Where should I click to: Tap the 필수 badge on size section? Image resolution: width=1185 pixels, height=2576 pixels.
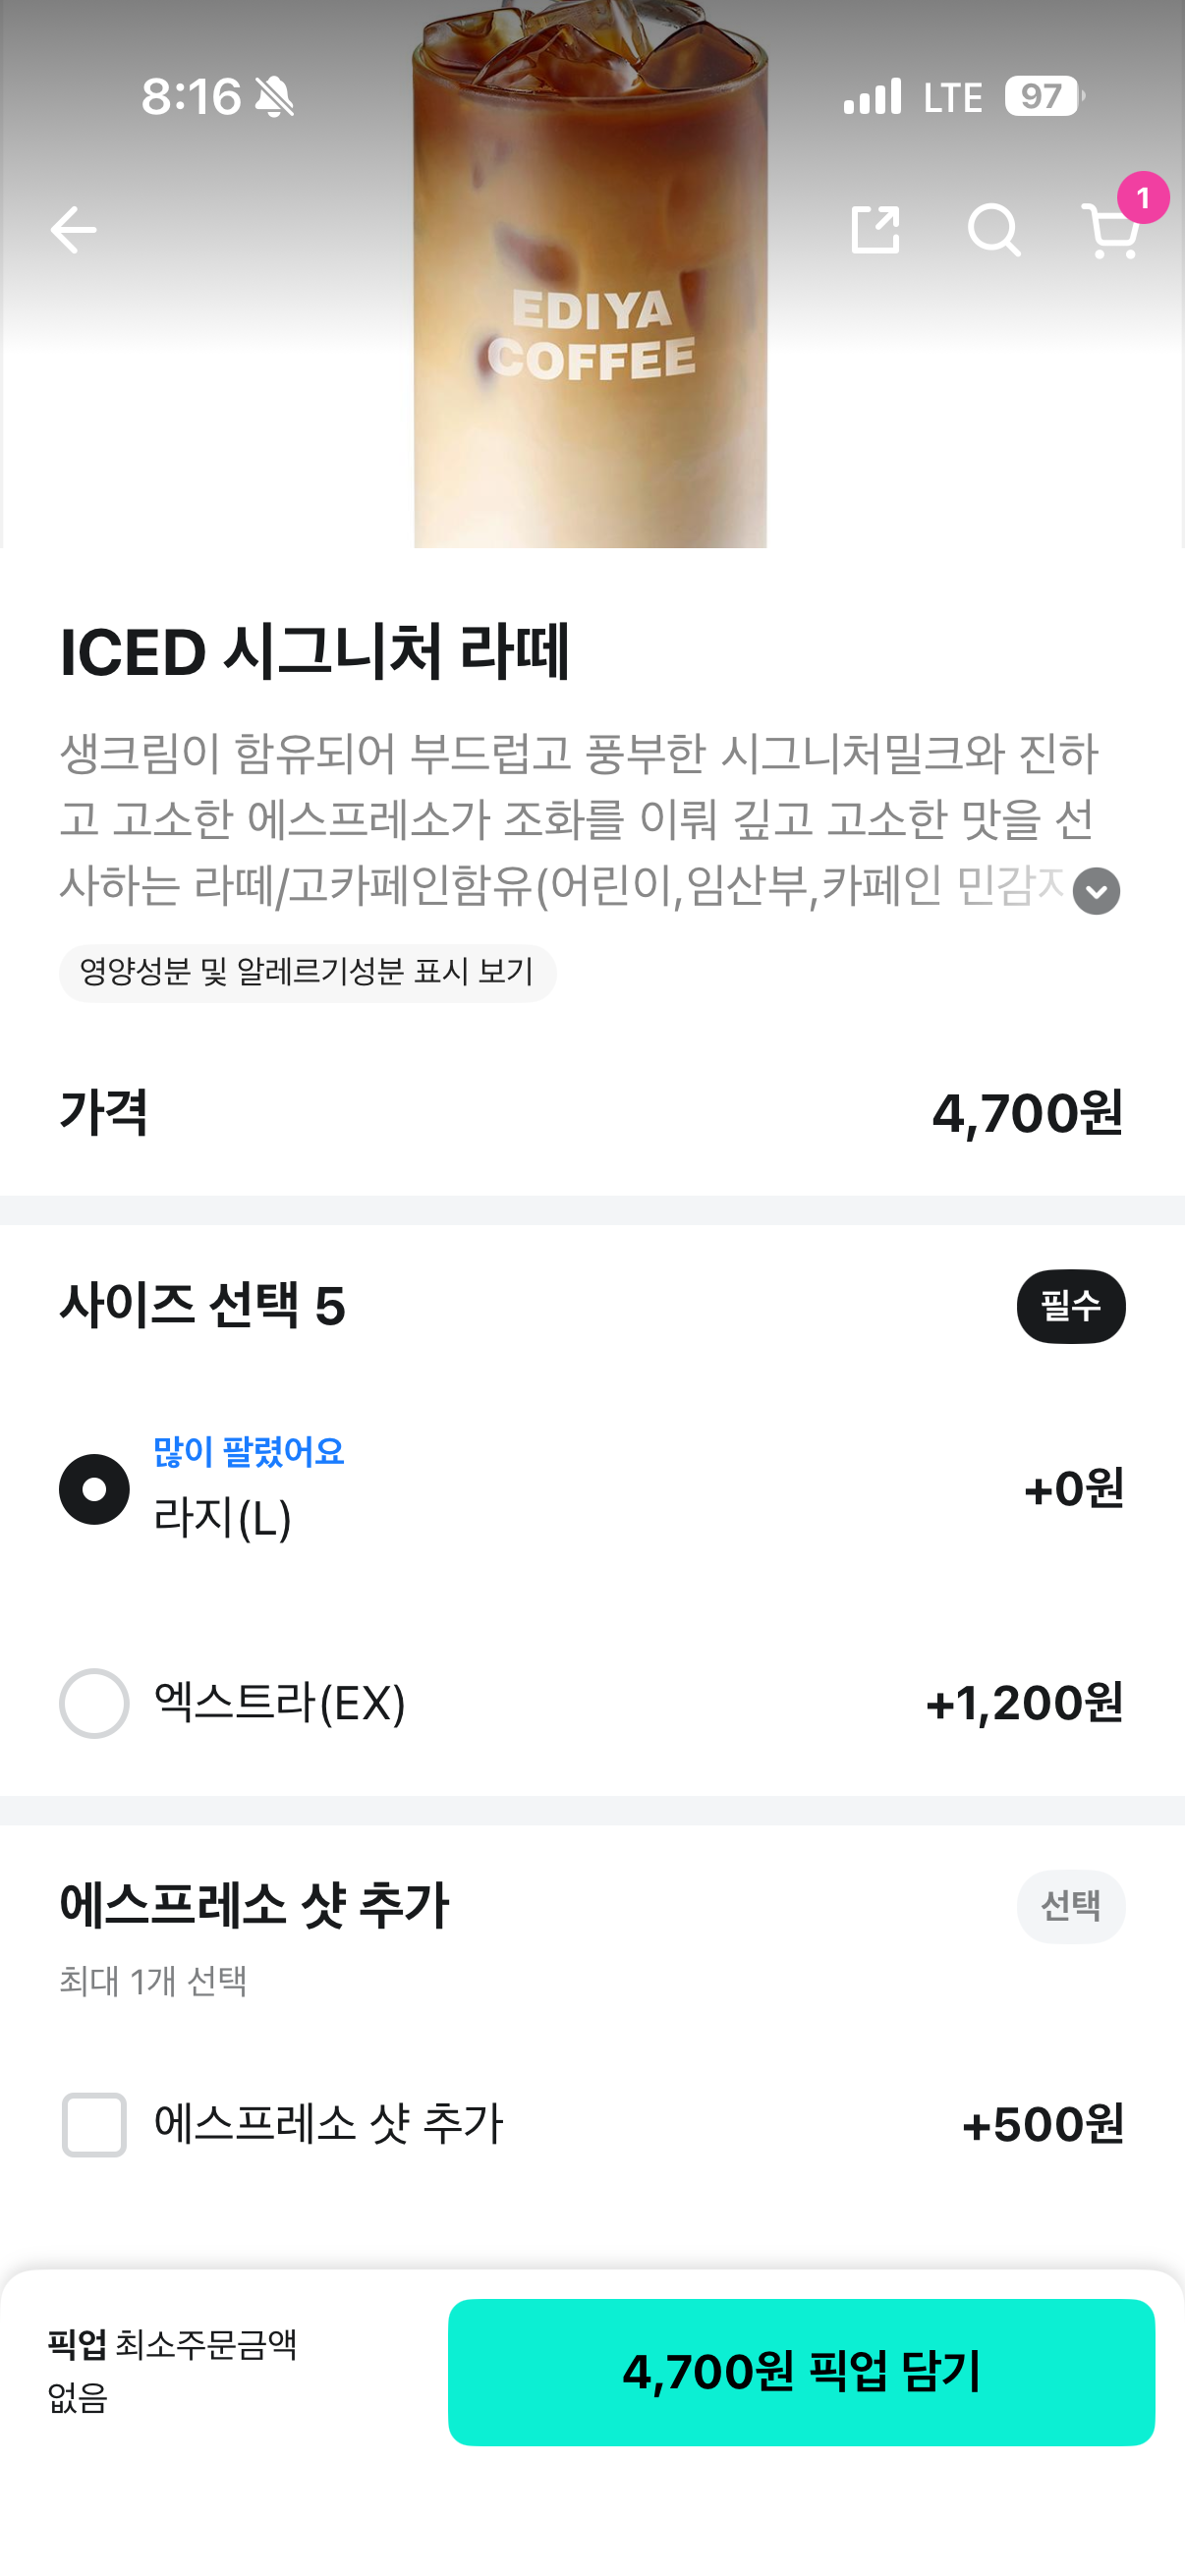(x=1070, y=1306)
